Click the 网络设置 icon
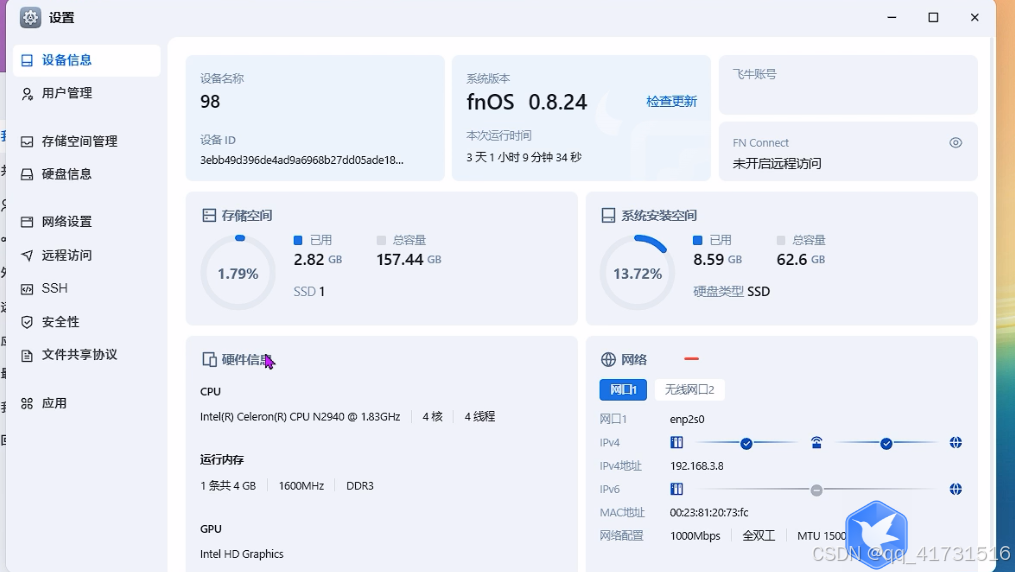Viewport: 1015px width, 572px height. pyautogui.click(x=27, y=222)
